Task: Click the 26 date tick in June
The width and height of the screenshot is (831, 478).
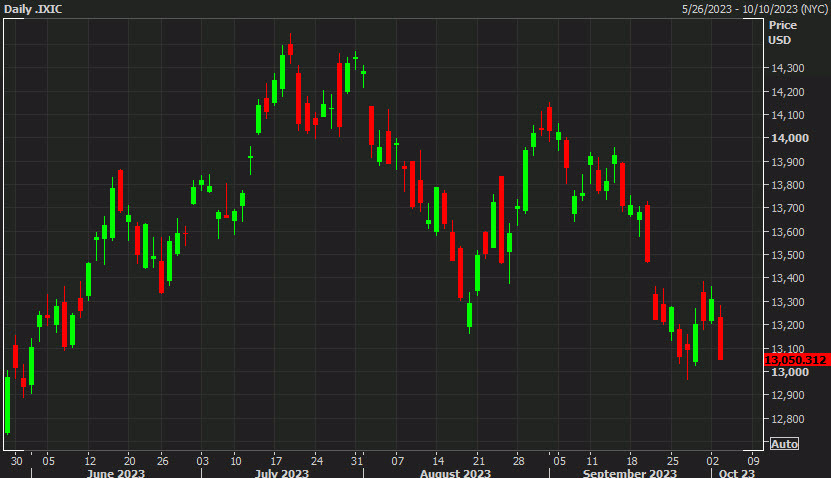Action: point(163,461)
